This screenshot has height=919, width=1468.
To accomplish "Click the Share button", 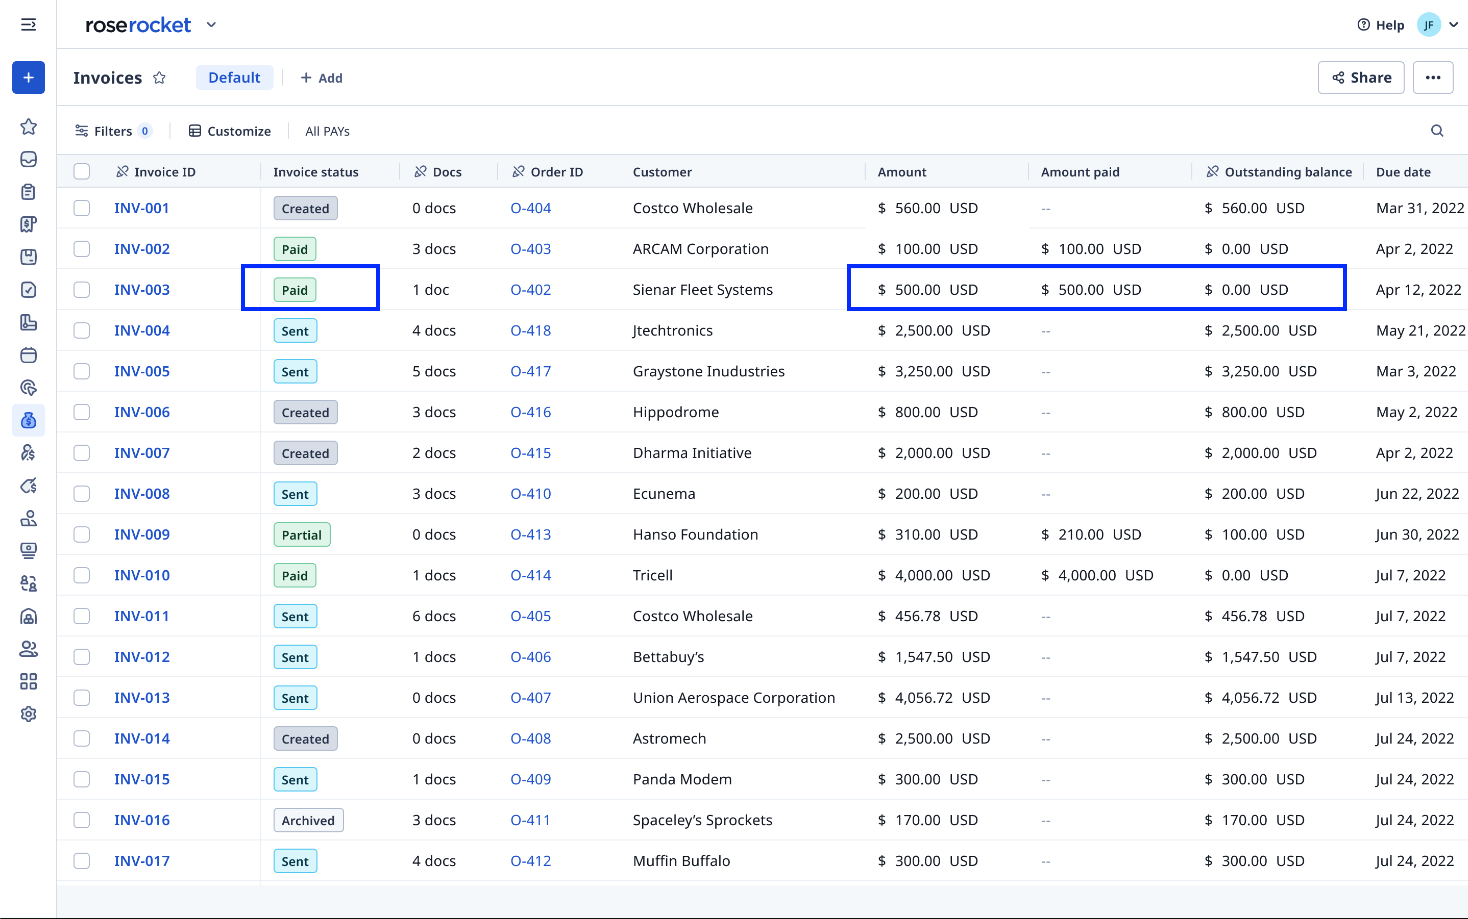I will coord(1361,77).
